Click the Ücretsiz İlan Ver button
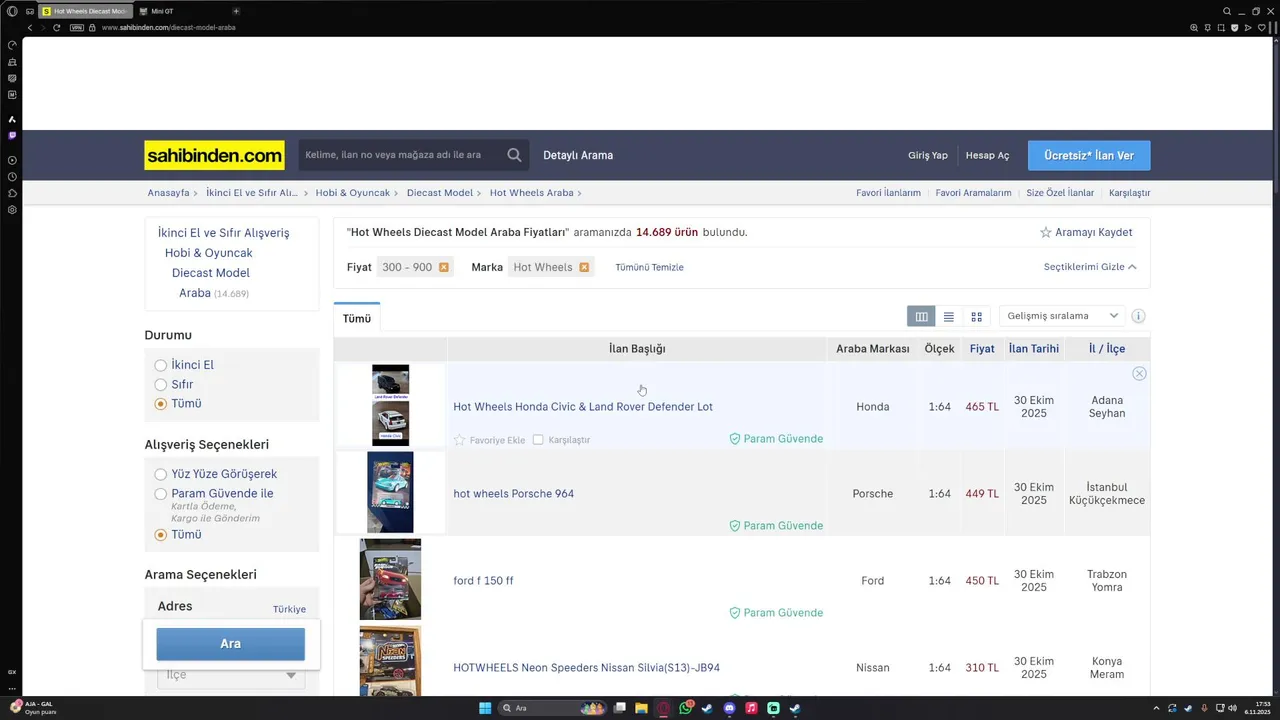 click(1089, 155)
